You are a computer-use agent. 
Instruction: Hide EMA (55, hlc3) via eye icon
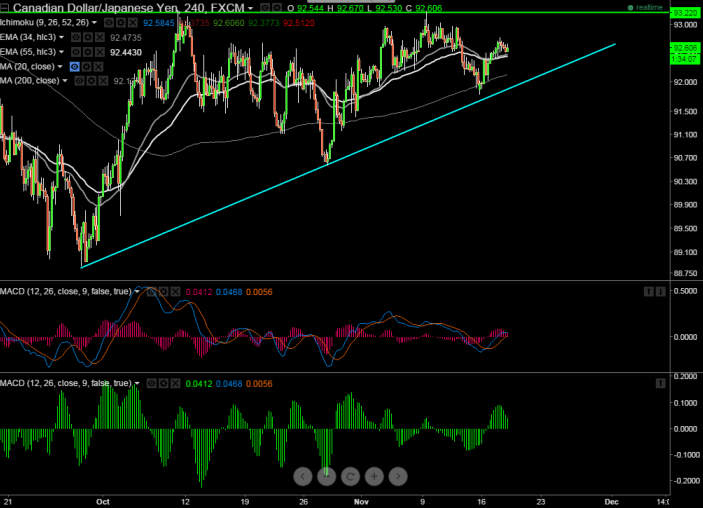tap(76, 52)
